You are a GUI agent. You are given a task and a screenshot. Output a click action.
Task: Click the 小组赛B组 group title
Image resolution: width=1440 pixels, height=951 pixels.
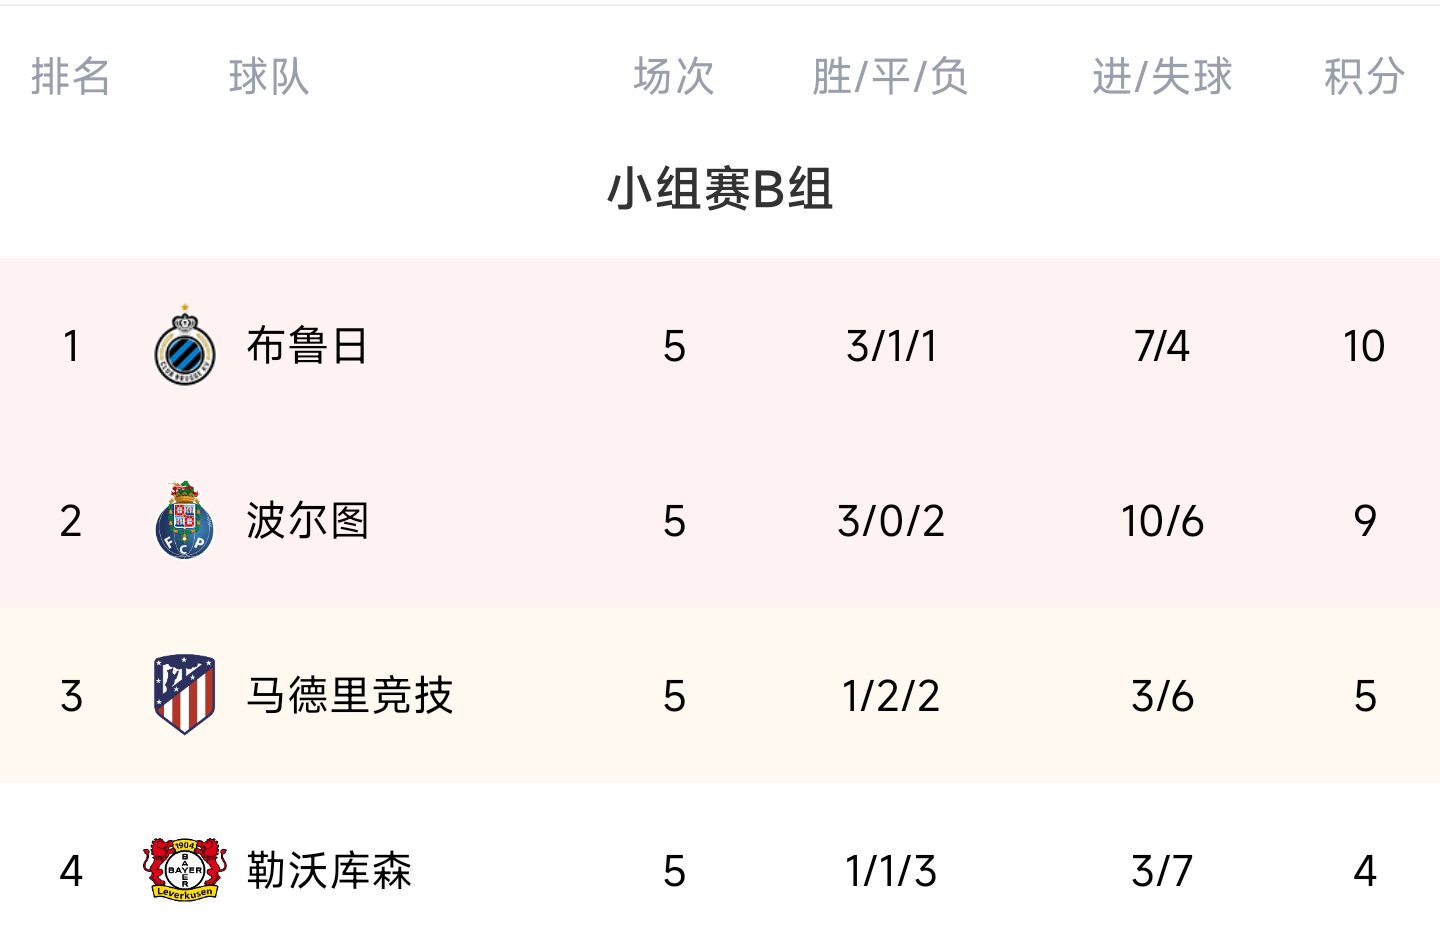720,189
